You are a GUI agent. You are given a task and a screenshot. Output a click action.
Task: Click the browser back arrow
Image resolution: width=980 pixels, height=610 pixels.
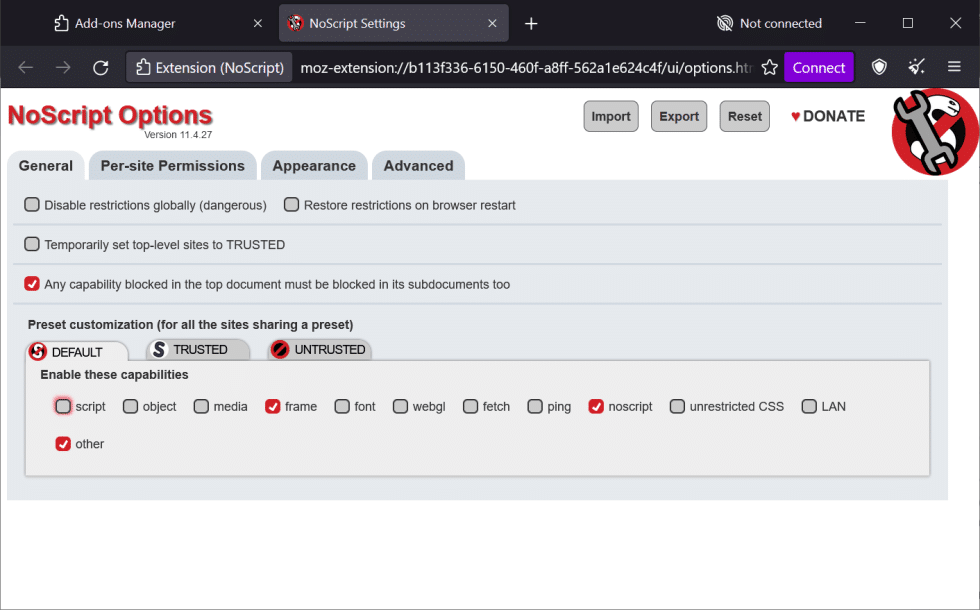26,68
